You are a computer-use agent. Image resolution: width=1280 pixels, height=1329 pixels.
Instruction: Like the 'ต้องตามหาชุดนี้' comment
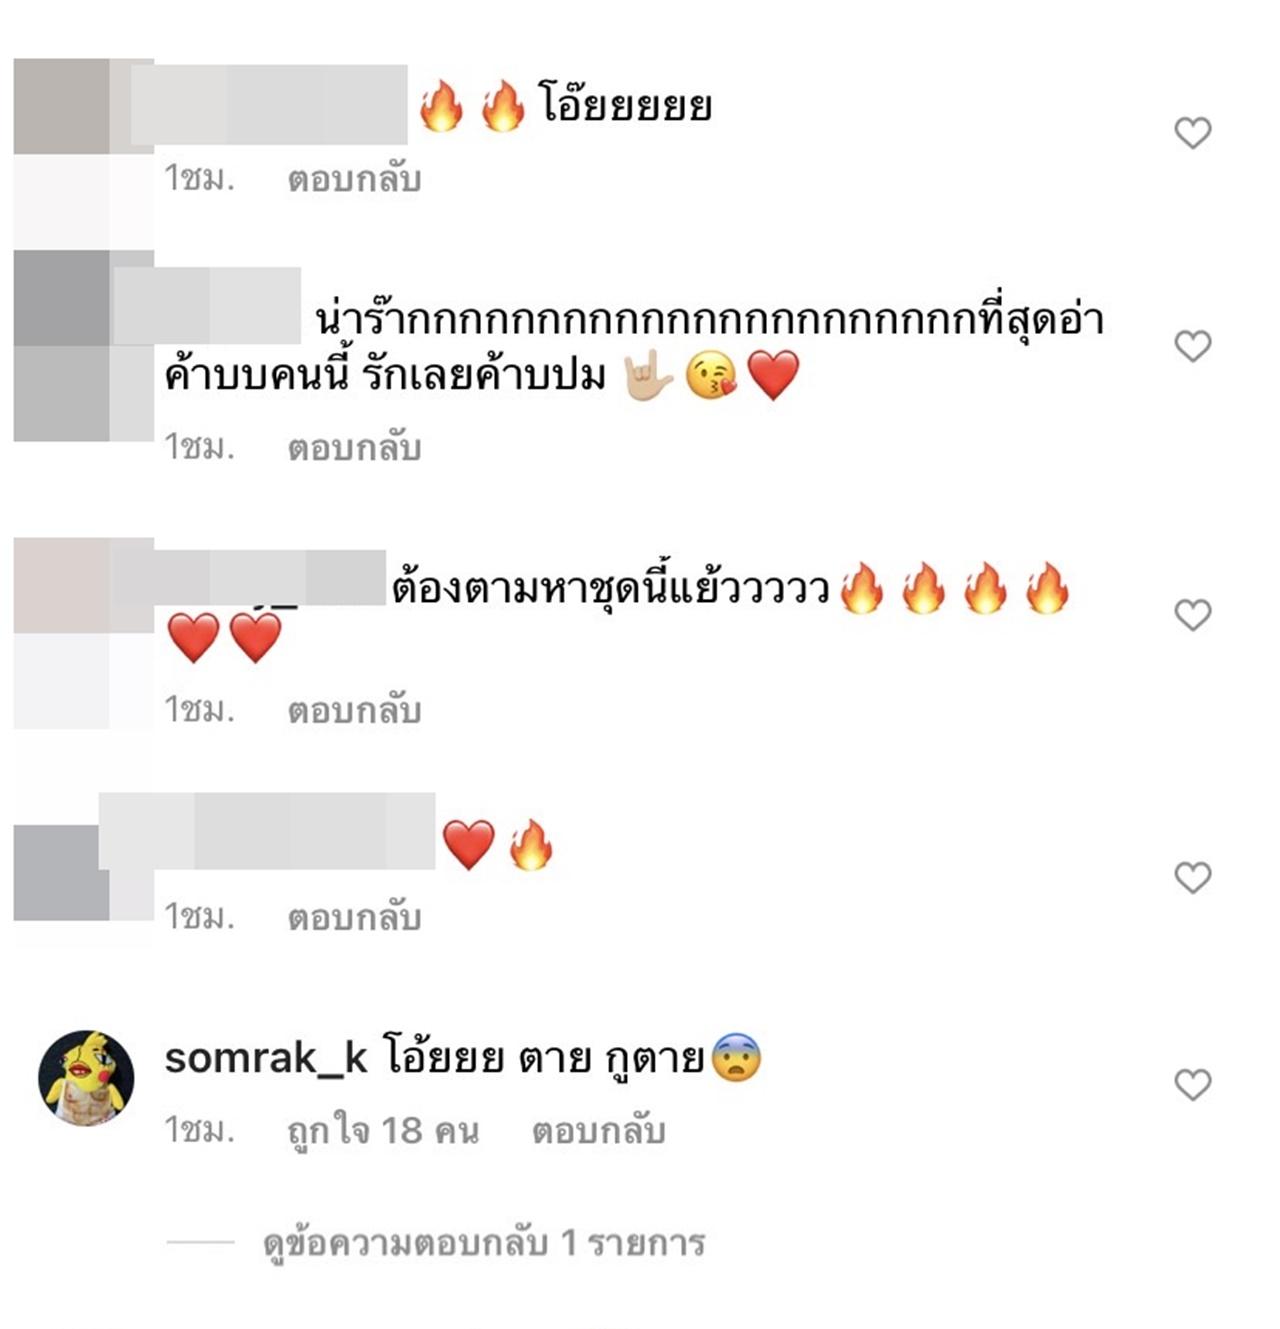[1192, 614]
